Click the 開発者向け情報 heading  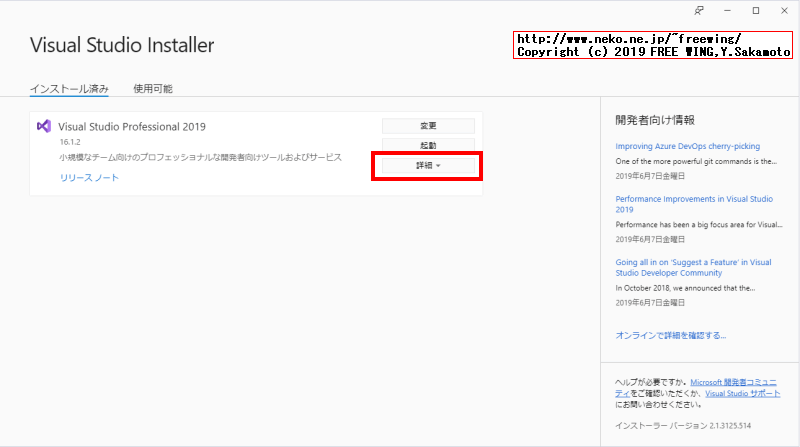coord(655,120)
